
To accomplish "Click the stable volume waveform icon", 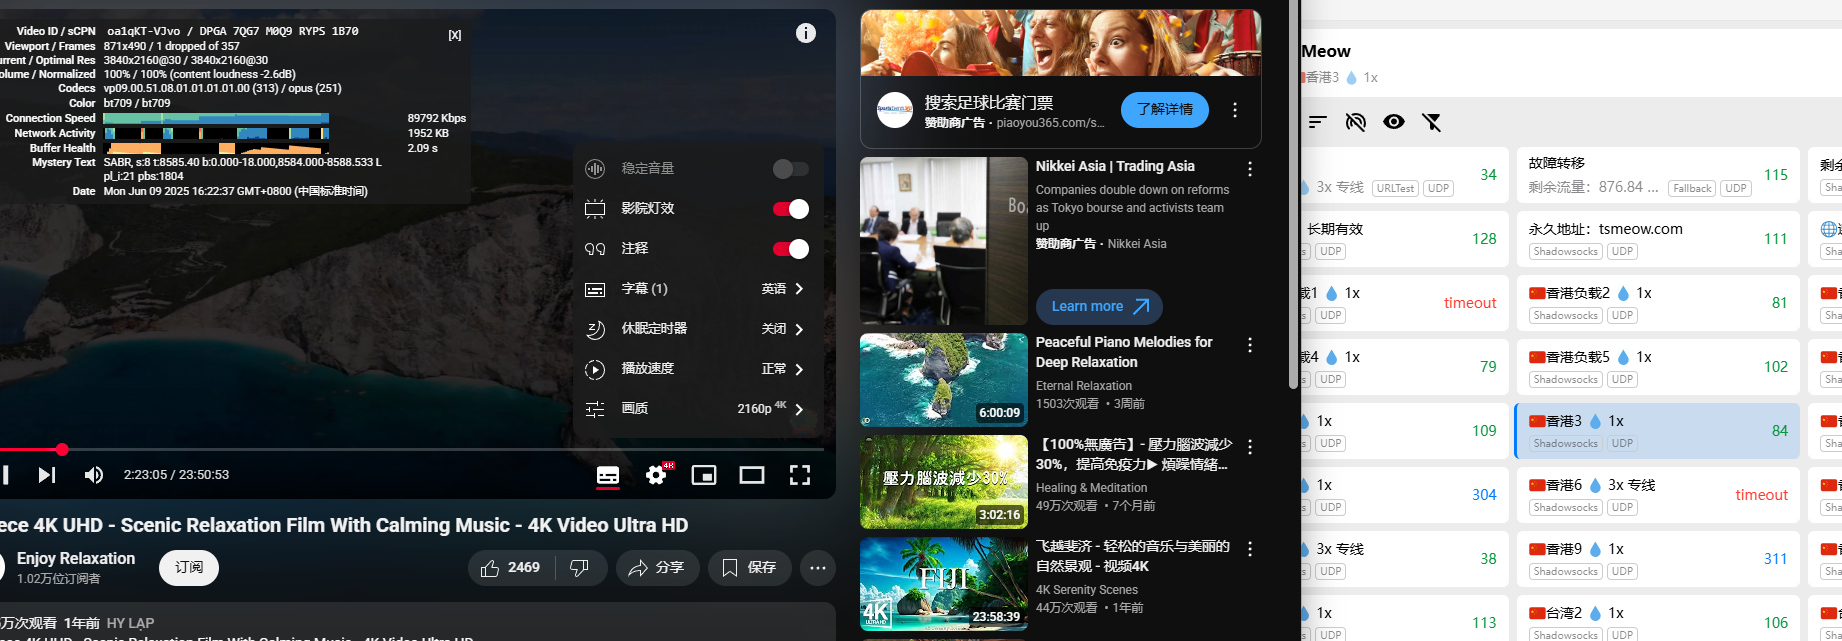I will point(595,169).
